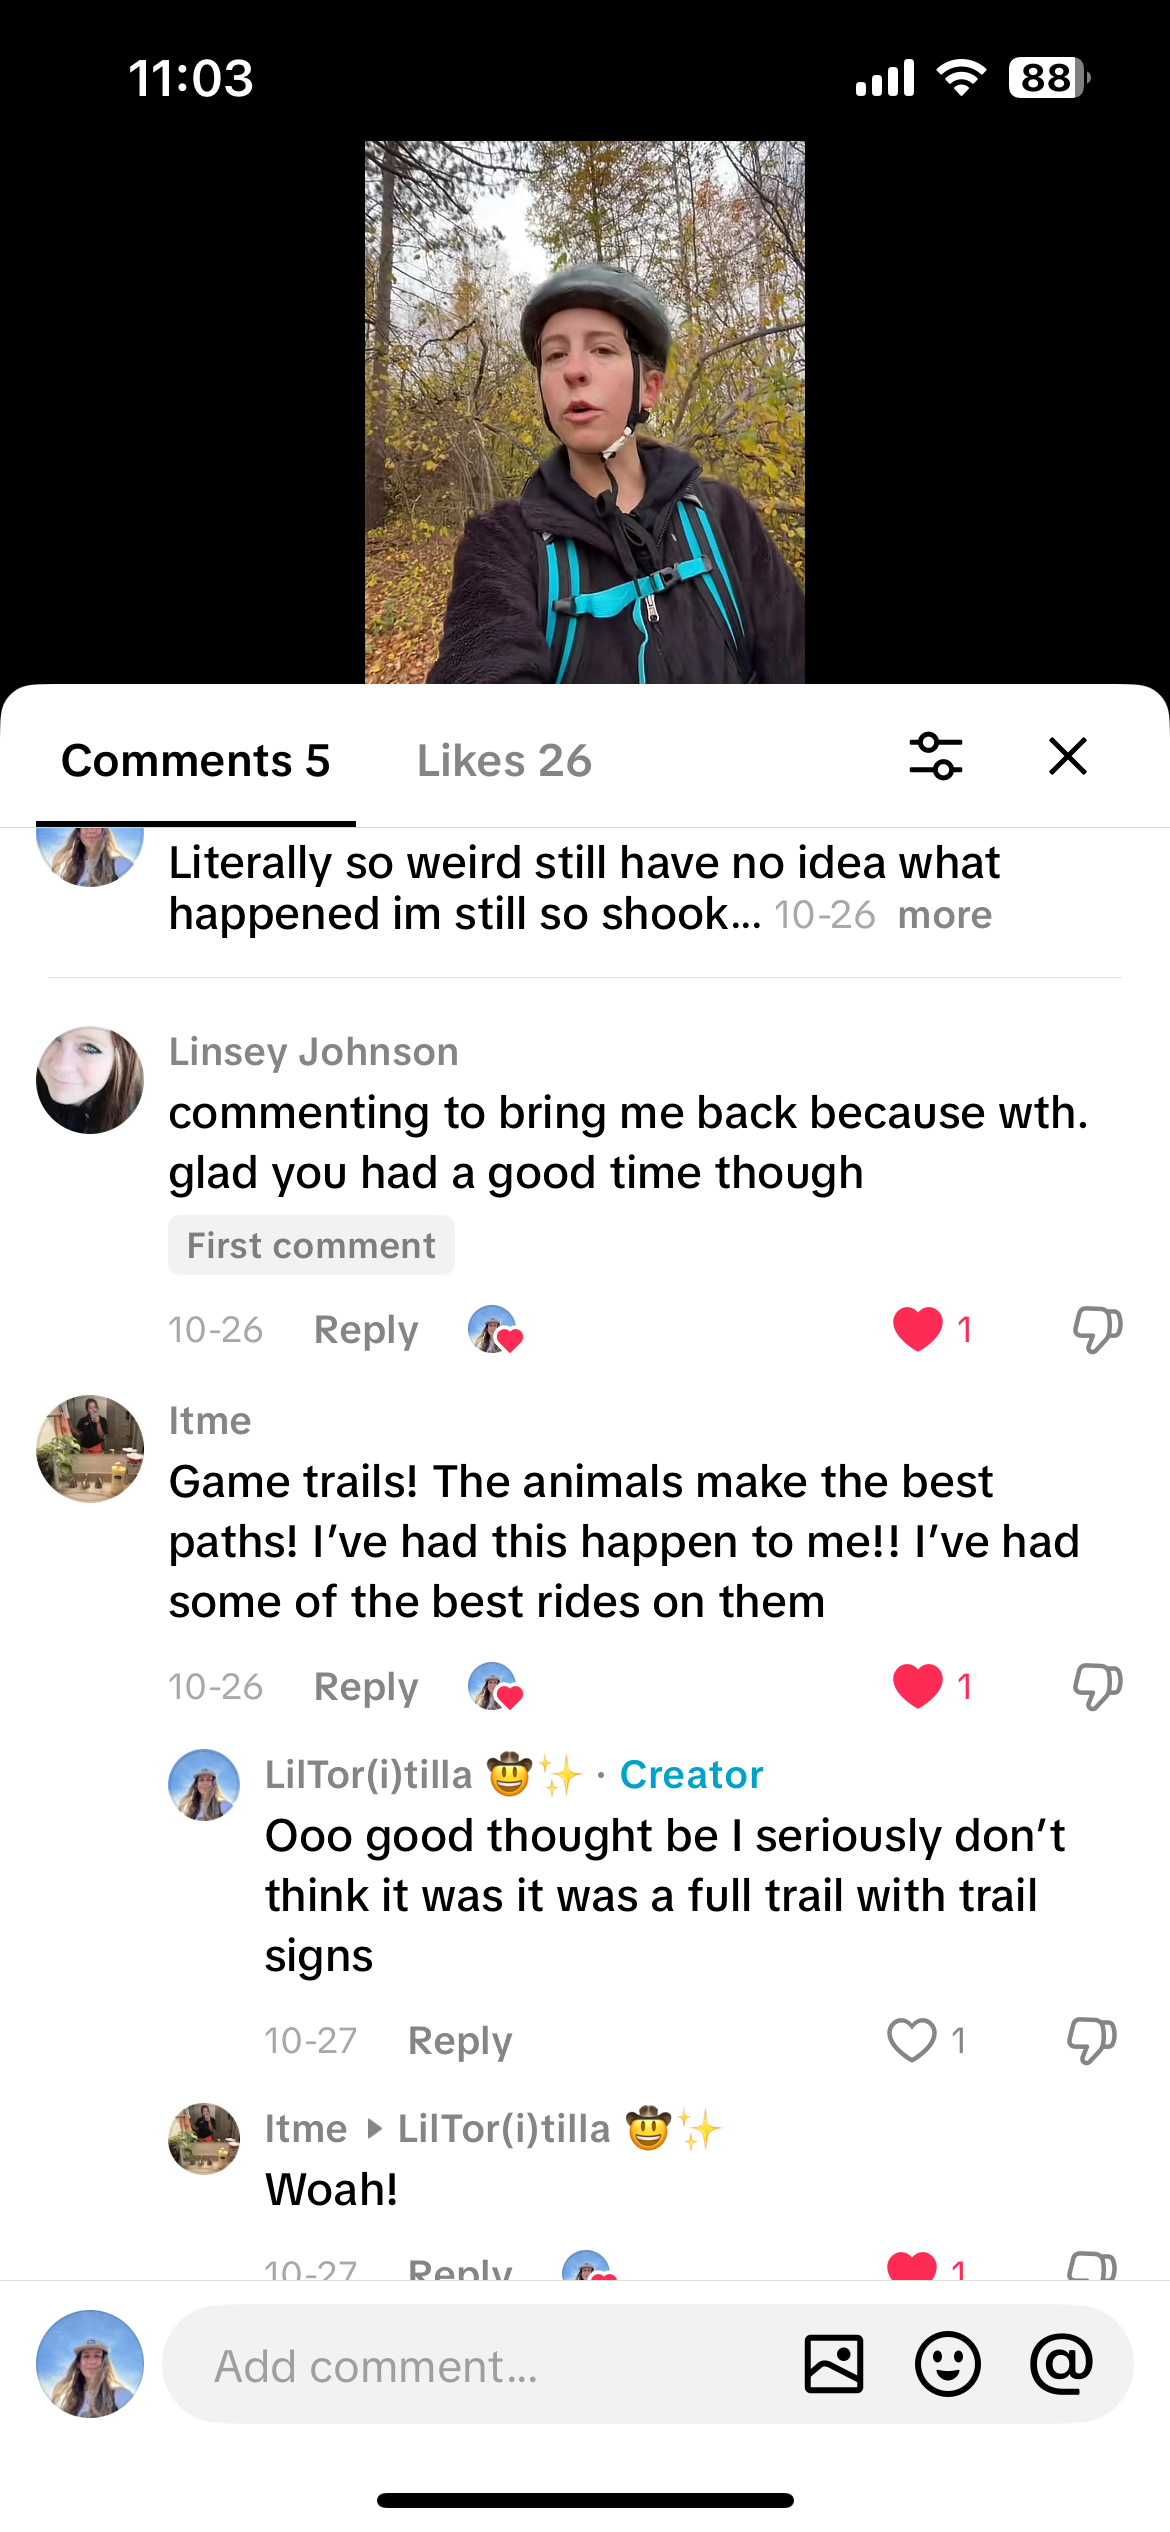Reply to the Creator's trail signs comment
The width and height of the screenshot is (1170, 2532).
[459, 2041]
